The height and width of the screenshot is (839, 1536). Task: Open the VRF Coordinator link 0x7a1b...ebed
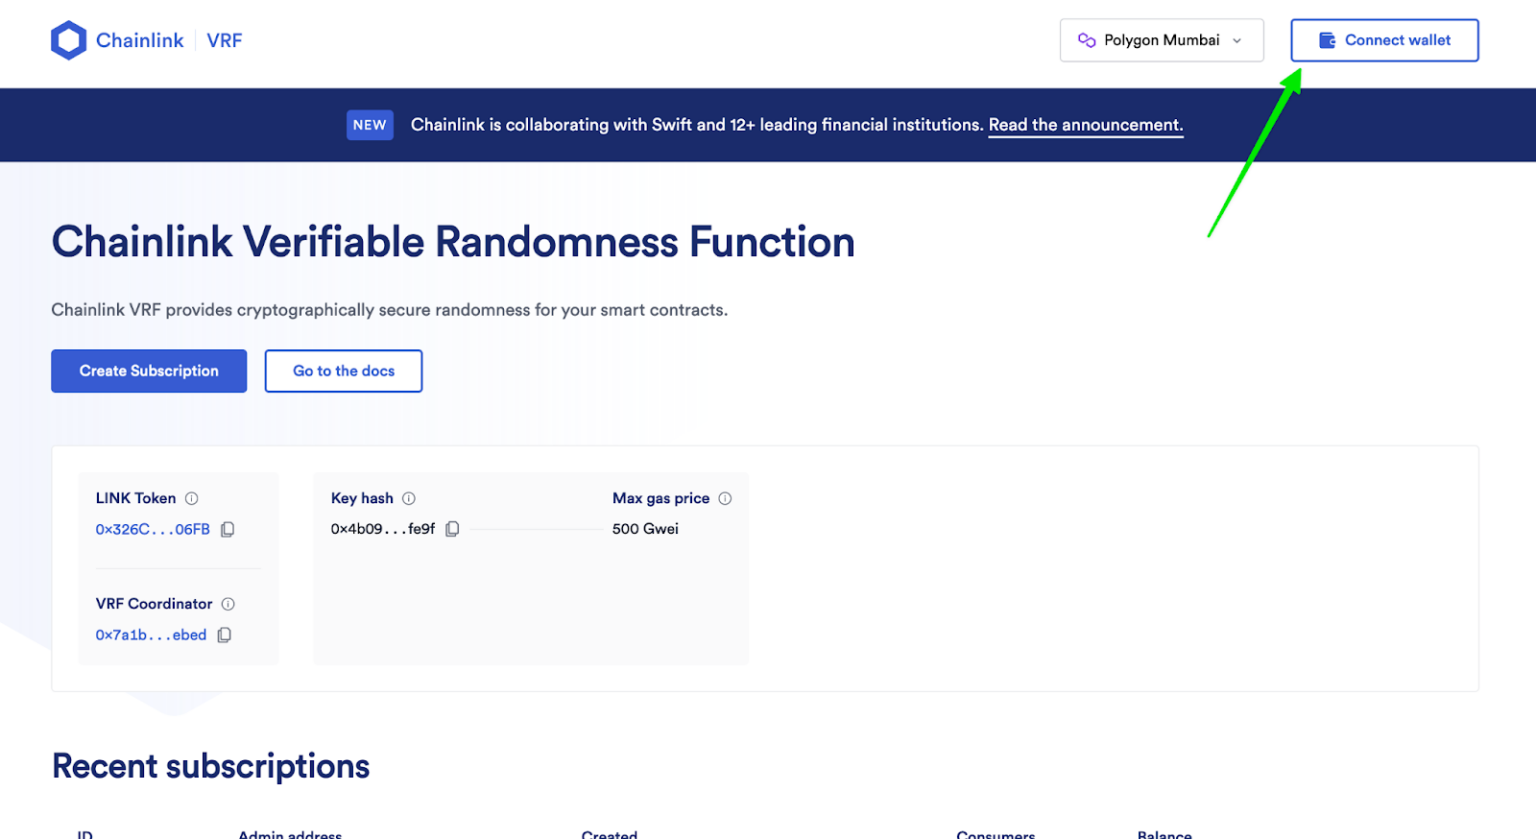pos(150,634)
